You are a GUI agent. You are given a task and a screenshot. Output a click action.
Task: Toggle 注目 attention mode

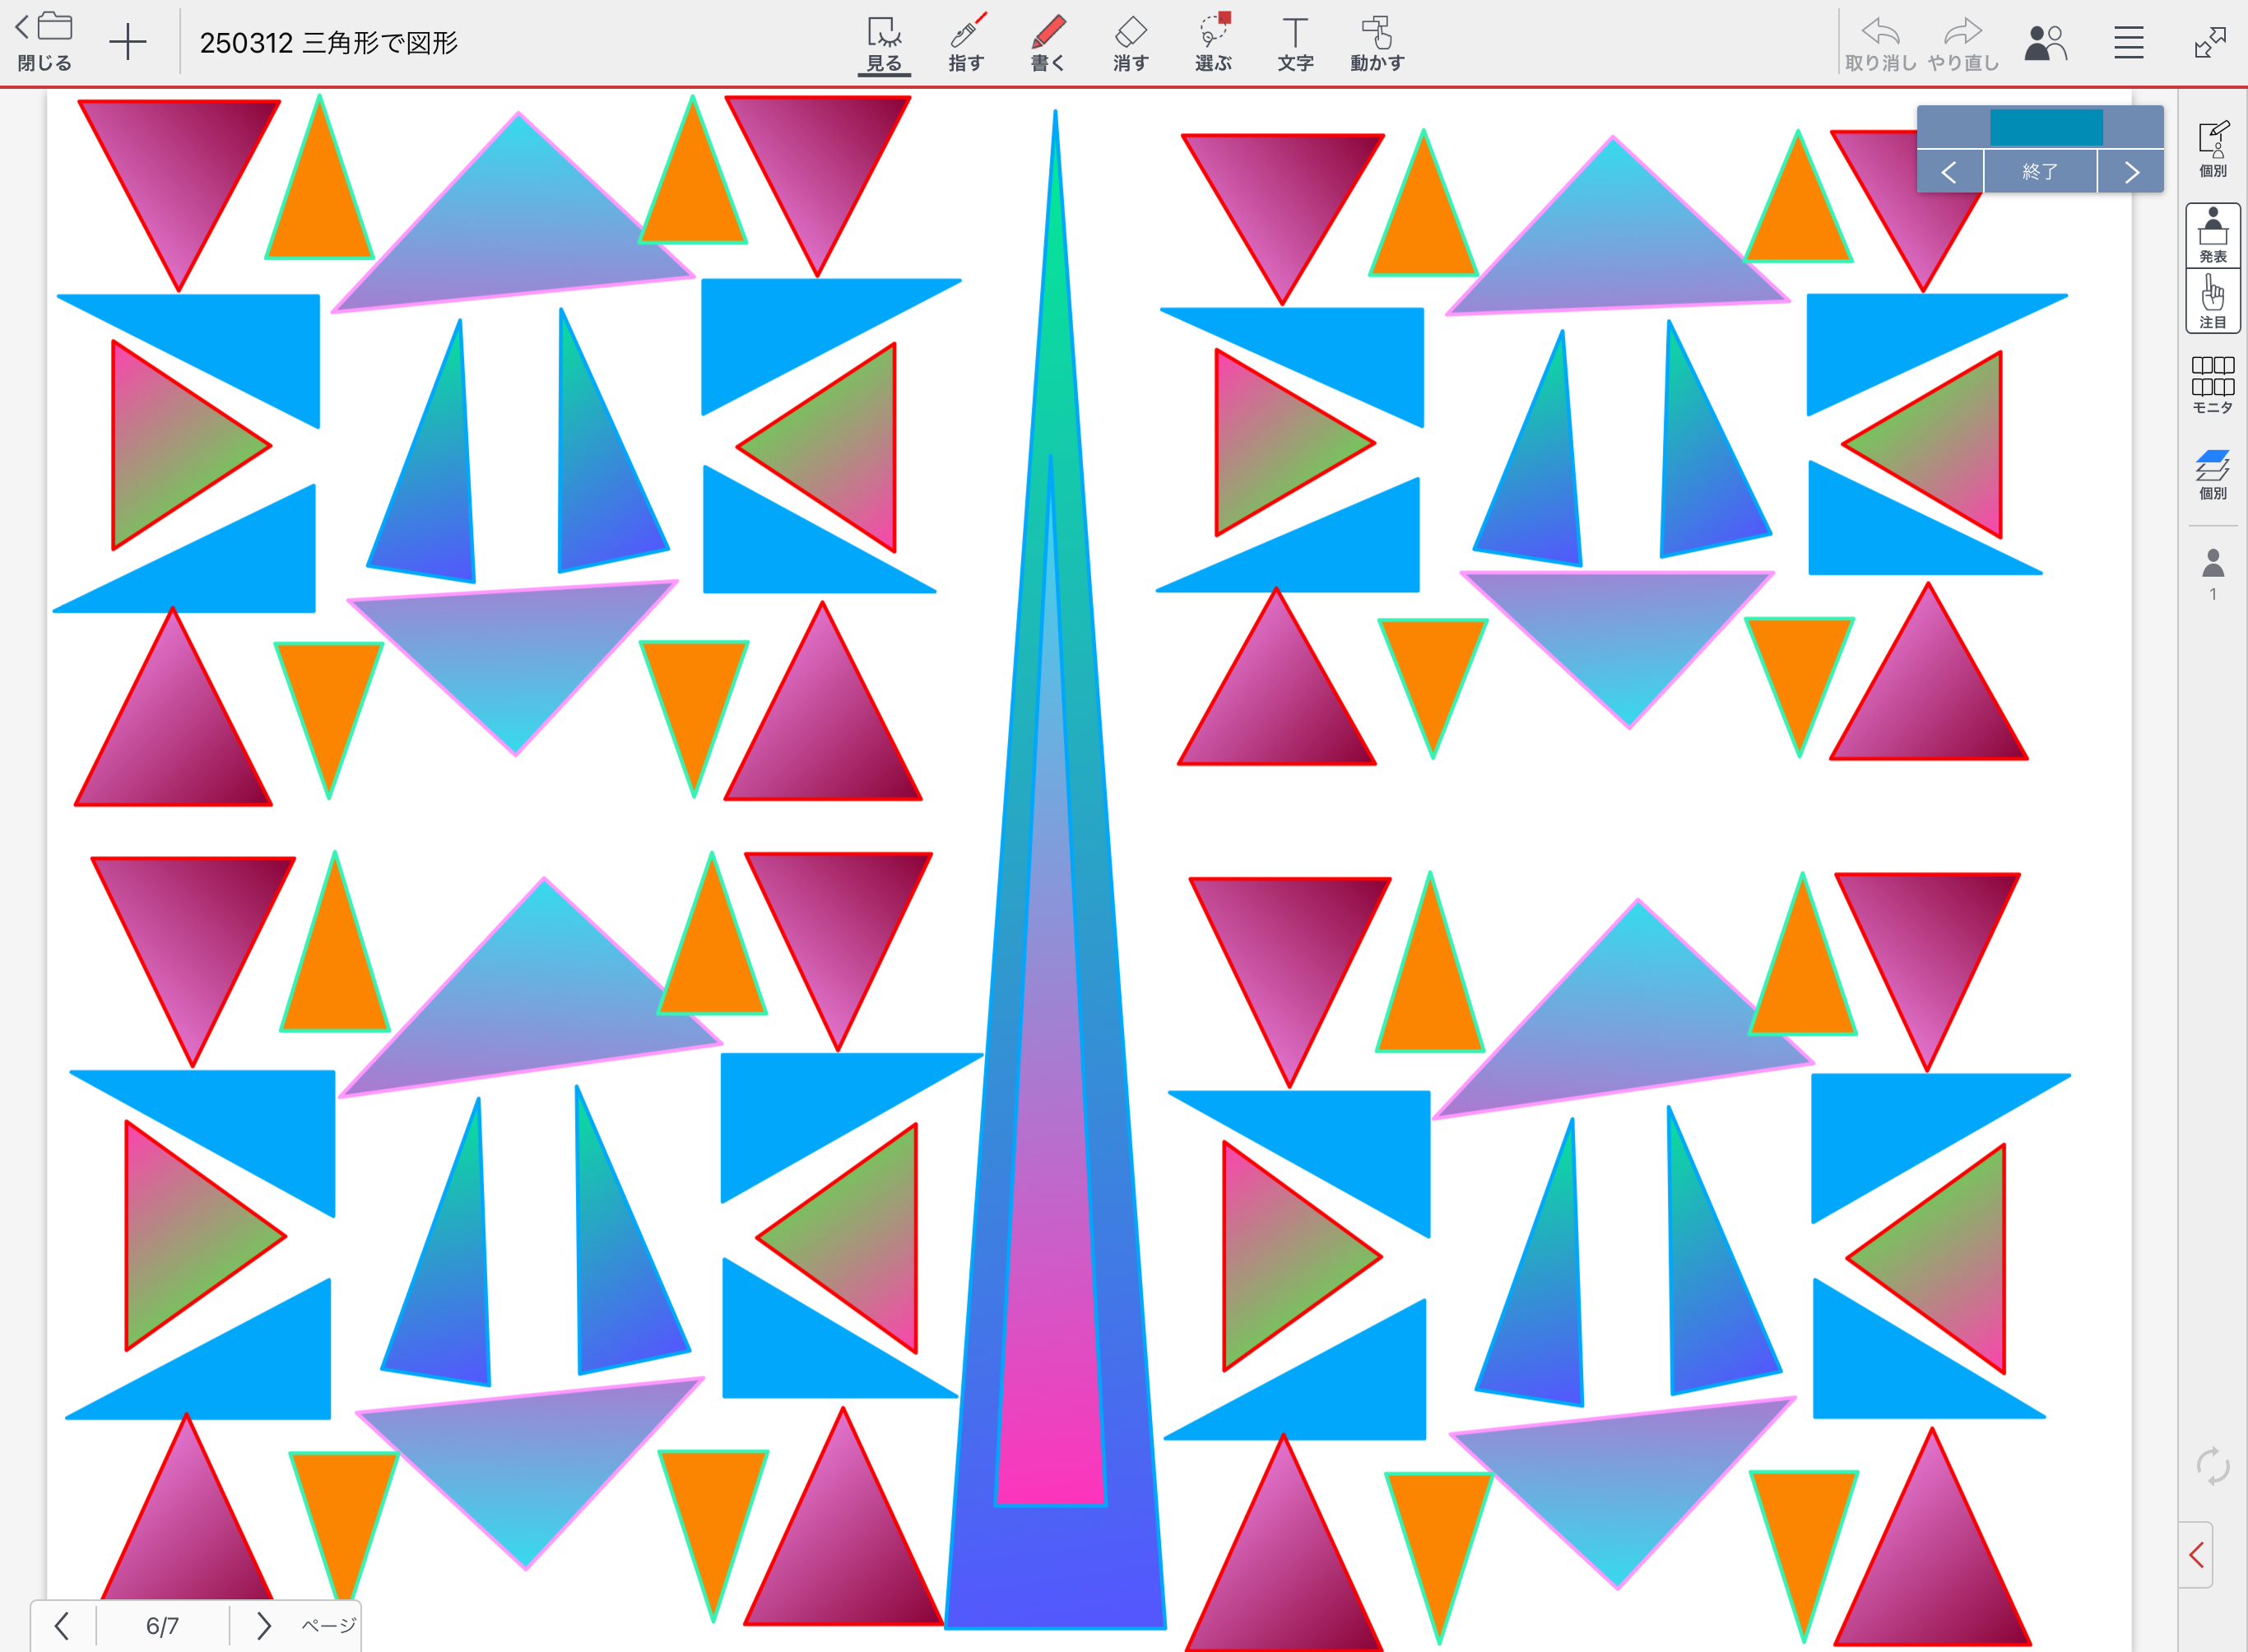coord(2212,301)
